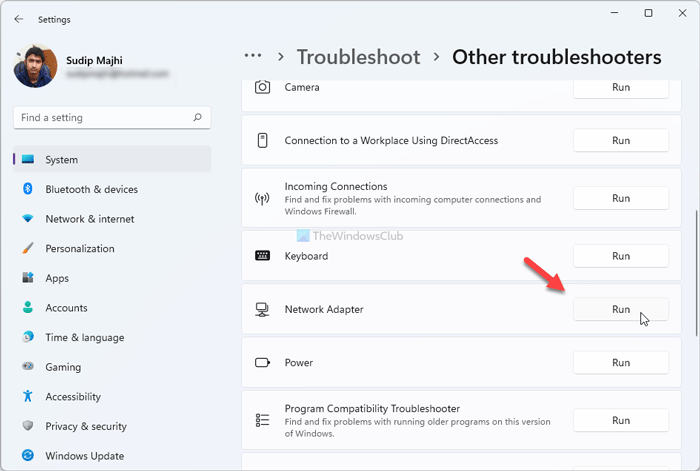Select System in the sidebar
This screenshot has height=471, width=700.
click(x=62, y=159)
